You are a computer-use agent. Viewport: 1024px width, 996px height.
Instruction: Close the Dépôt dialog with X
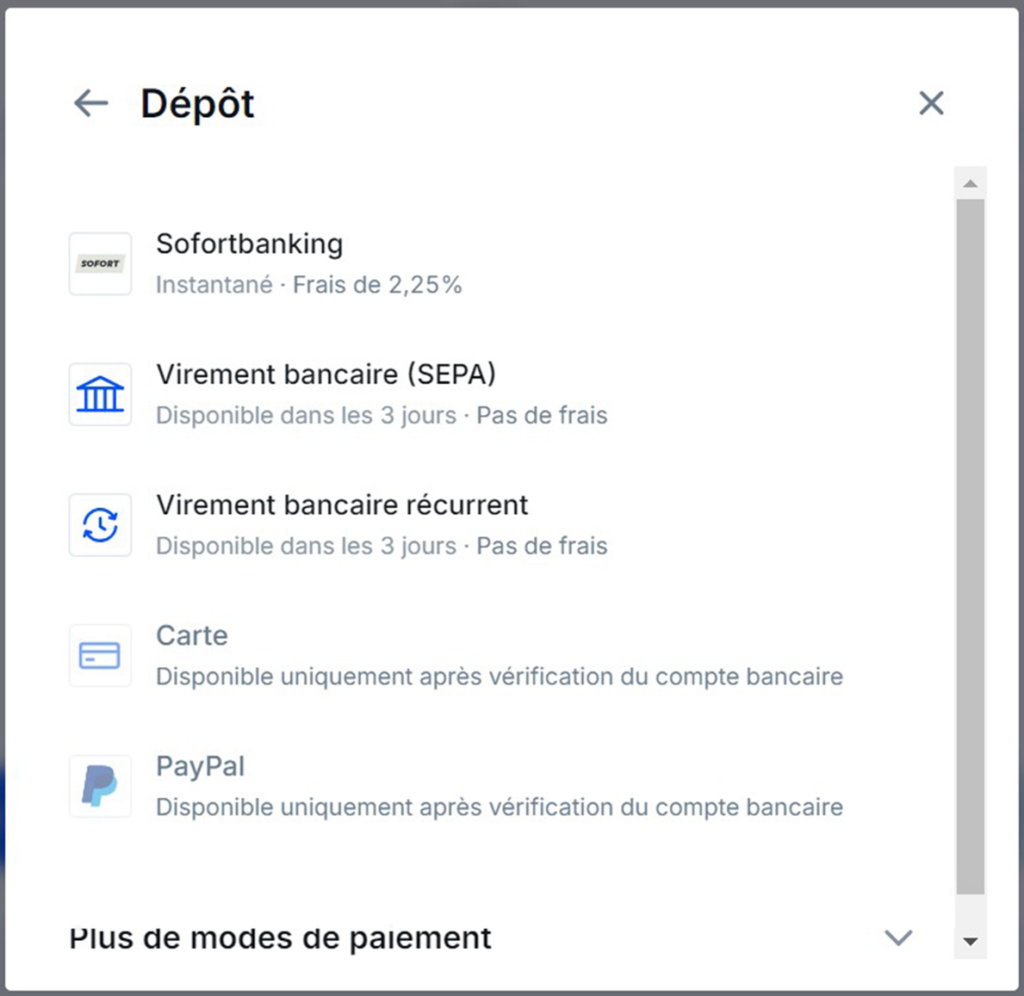931,103
